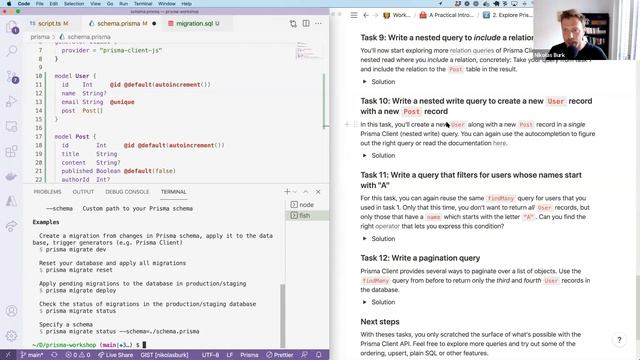Split the editor to the right

[306, 24]
